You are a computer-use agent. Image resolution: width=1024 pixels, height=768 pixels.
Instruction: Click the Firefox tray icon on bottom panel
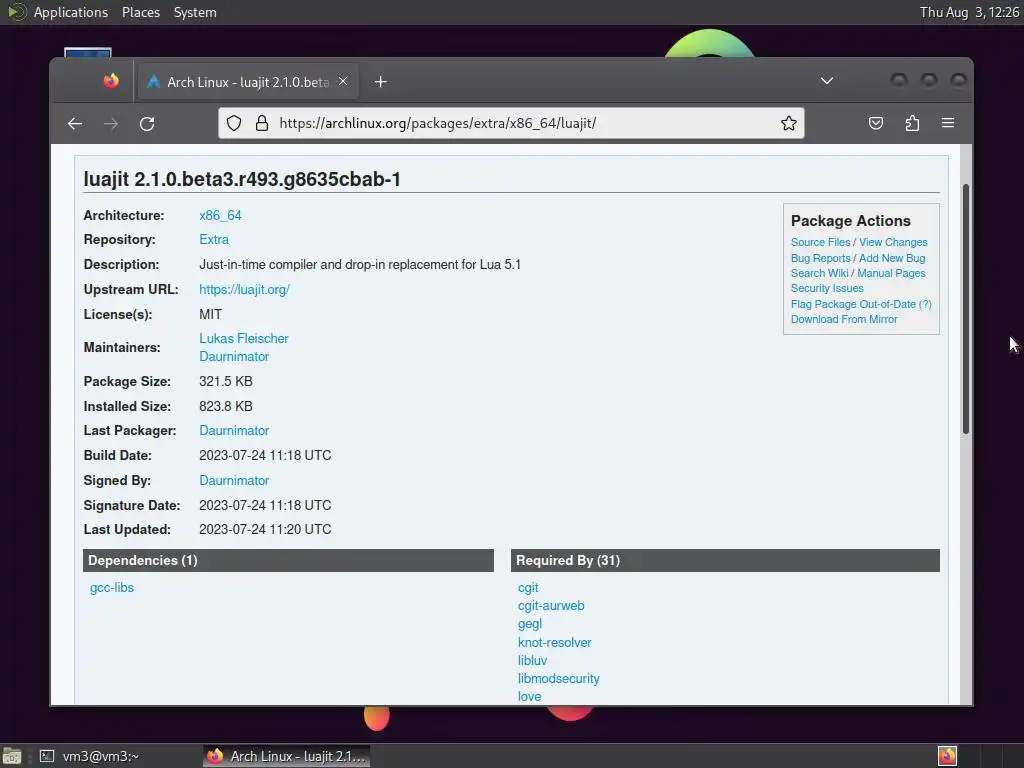948,756
